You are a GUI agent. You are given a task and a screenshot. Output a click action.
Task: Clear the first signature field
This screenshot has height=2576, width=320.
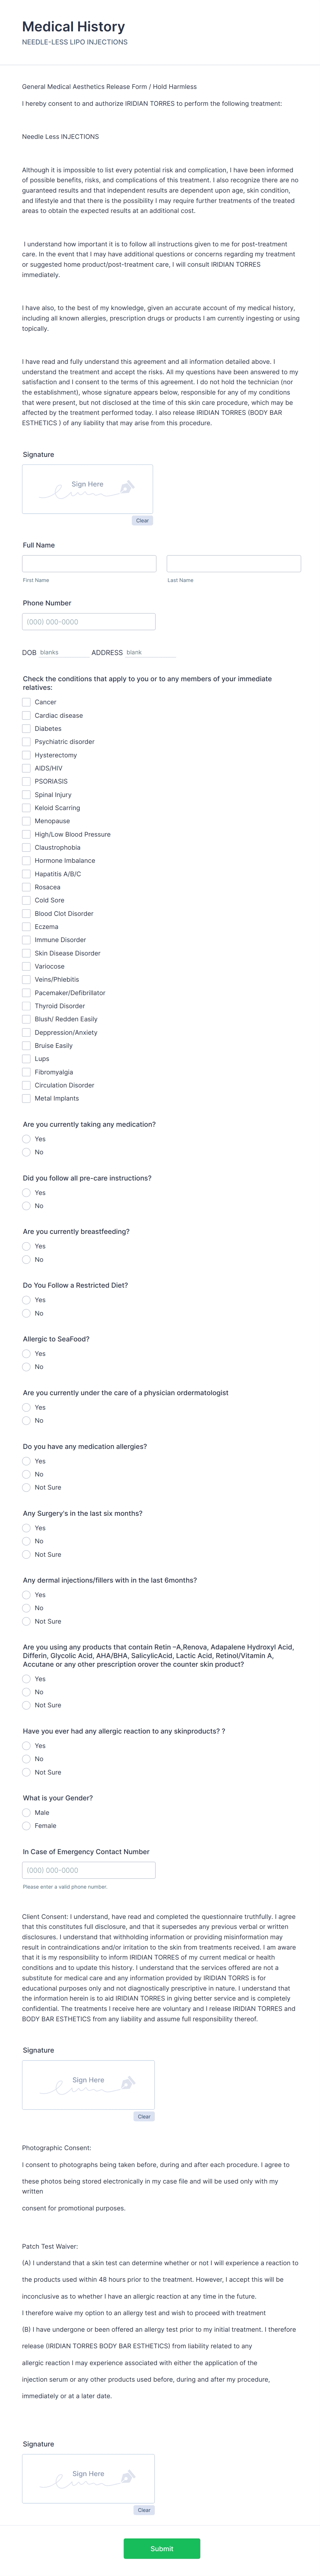(x=143, y=520)
